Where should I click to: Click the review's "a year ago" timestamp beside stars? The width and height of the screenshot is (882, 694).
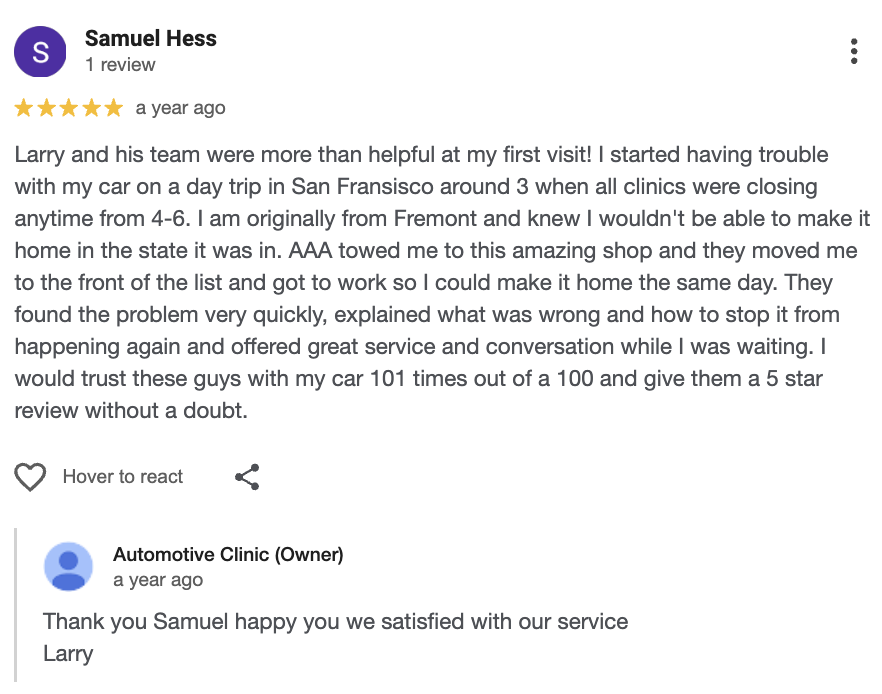pyautogui.click(x=181, y=108)
